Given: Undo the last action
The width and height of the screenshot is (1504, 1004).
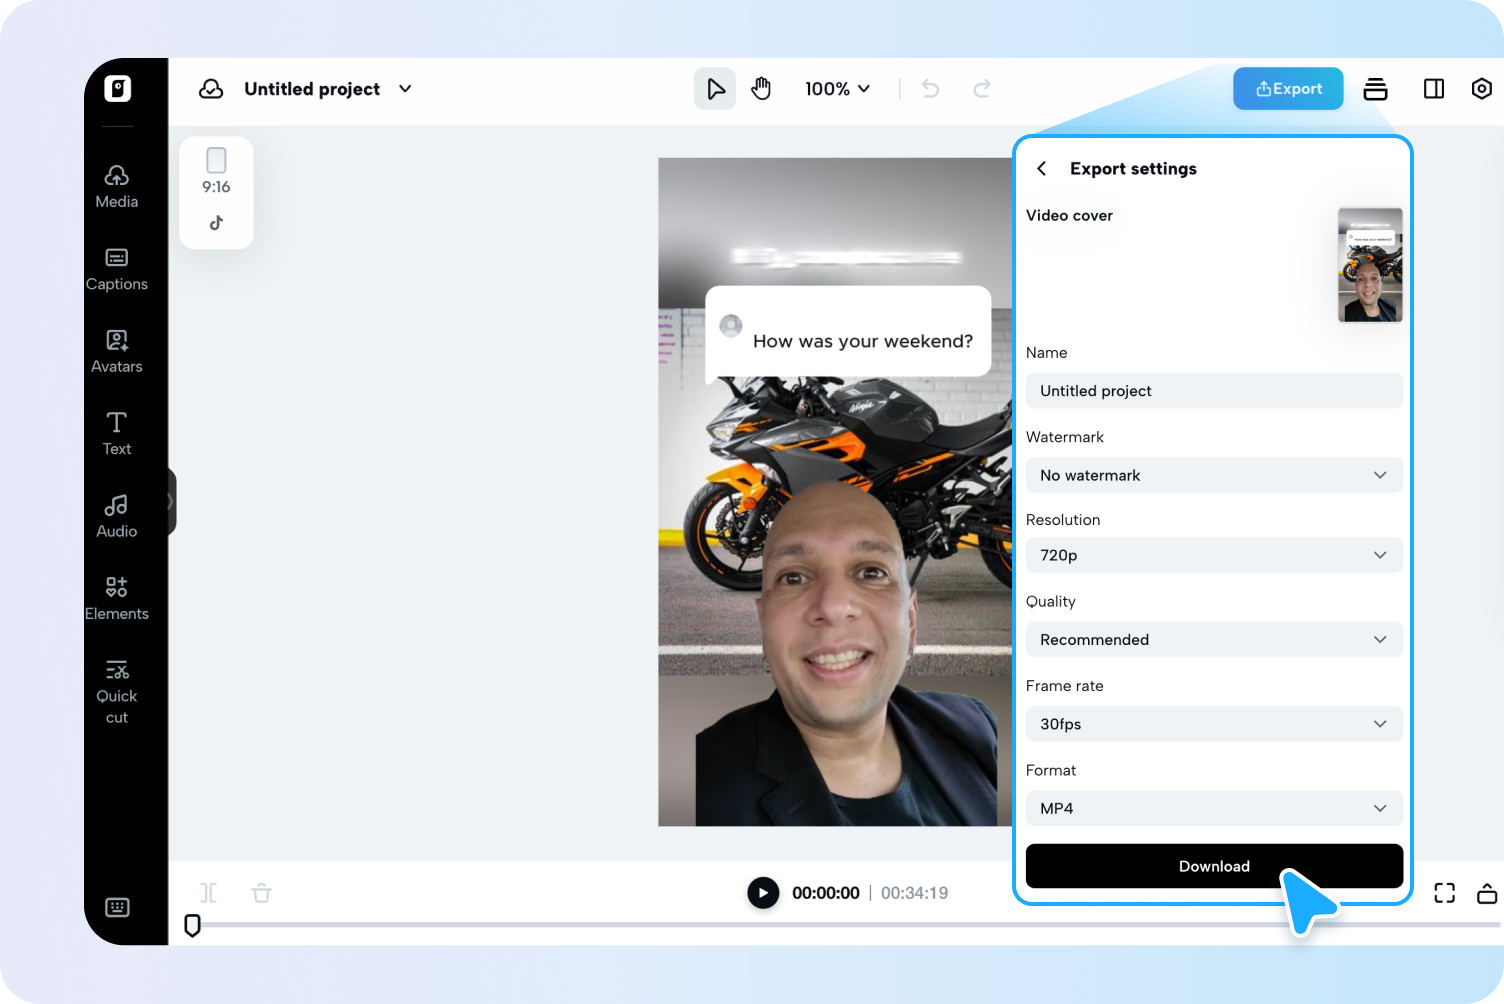Looking at the screenshot, I should click(930, 89).
